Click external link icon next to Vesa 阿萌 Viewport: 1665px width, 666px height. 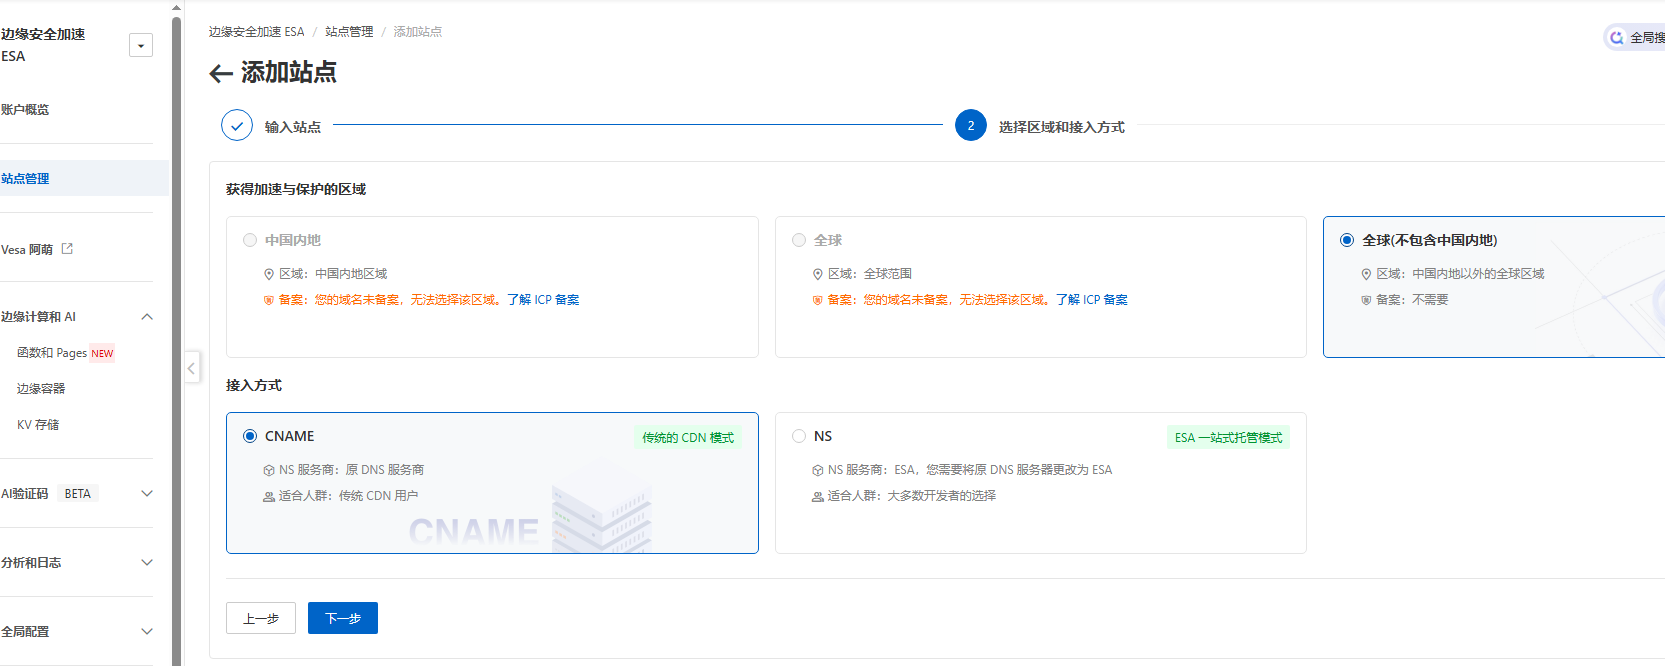click(67, 249)
